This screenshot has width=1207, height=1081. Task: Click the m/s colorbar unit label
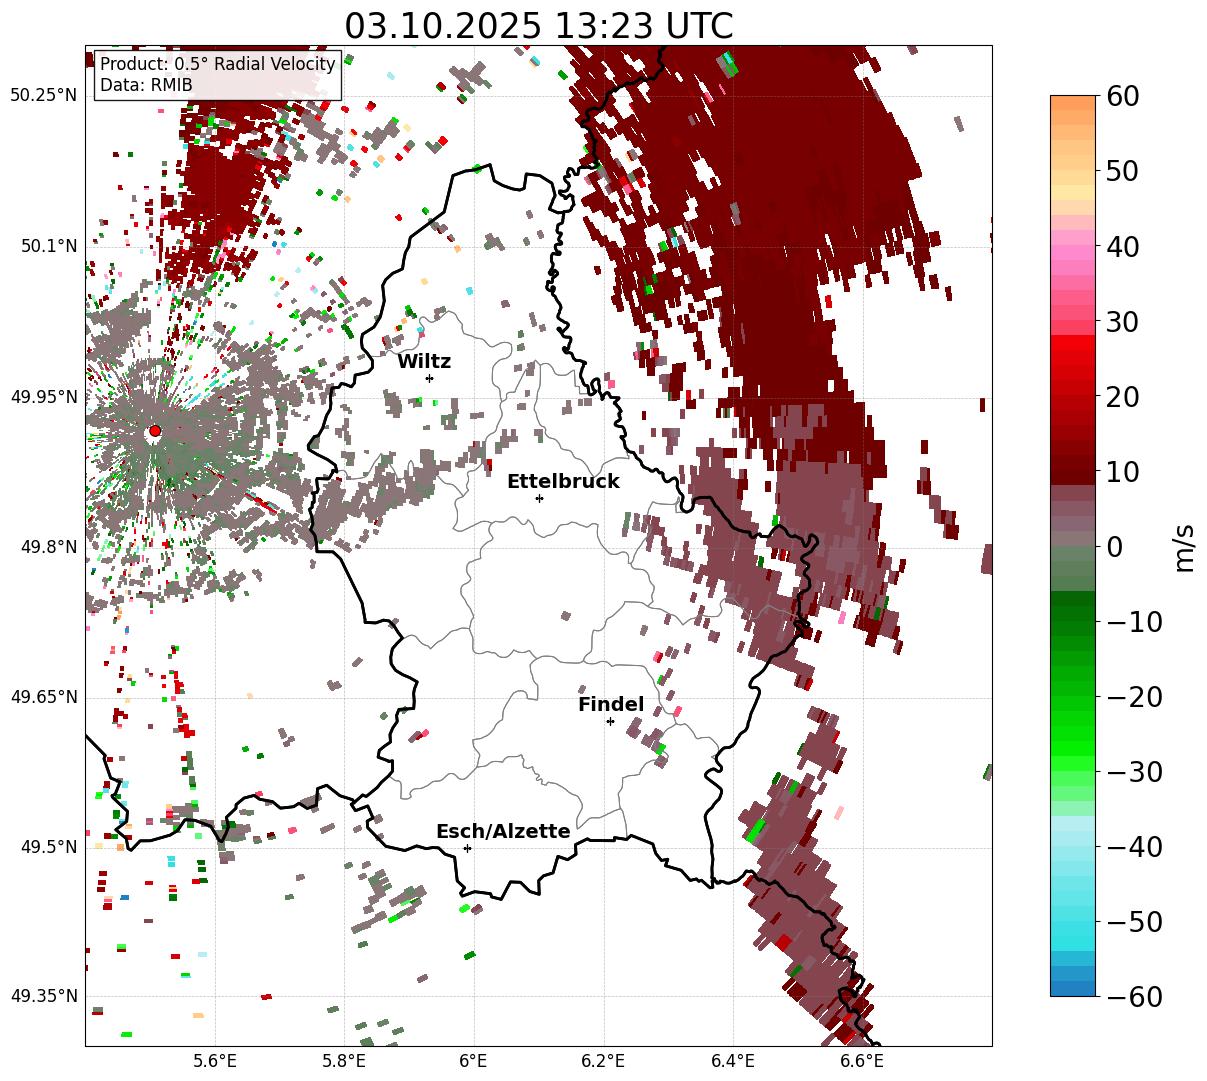coord(1183,546)
